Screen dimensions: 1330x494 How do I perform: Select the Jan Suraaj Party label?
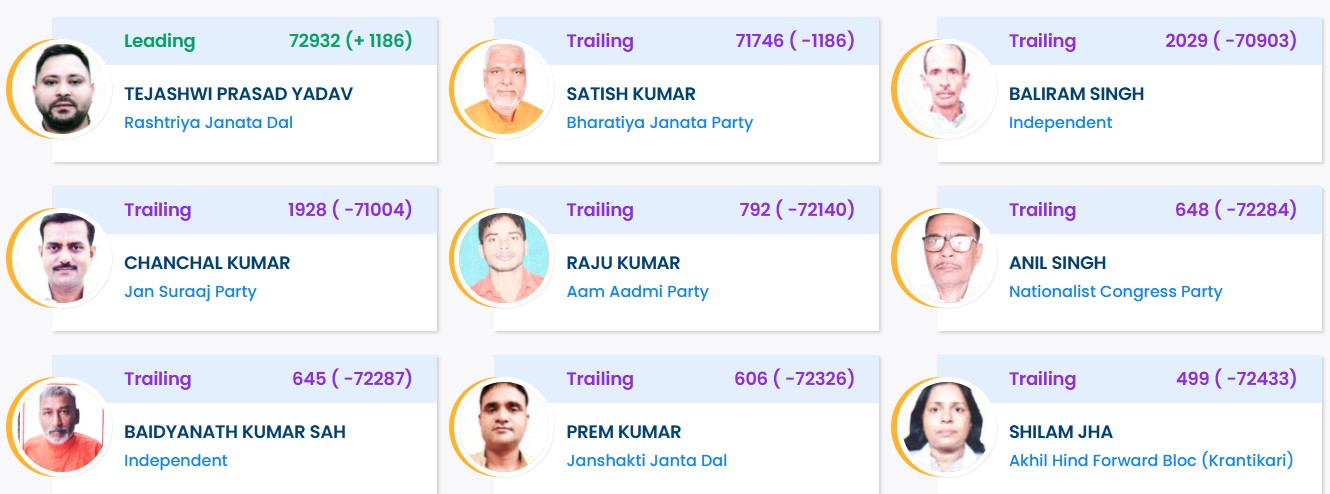click(190, 292)
